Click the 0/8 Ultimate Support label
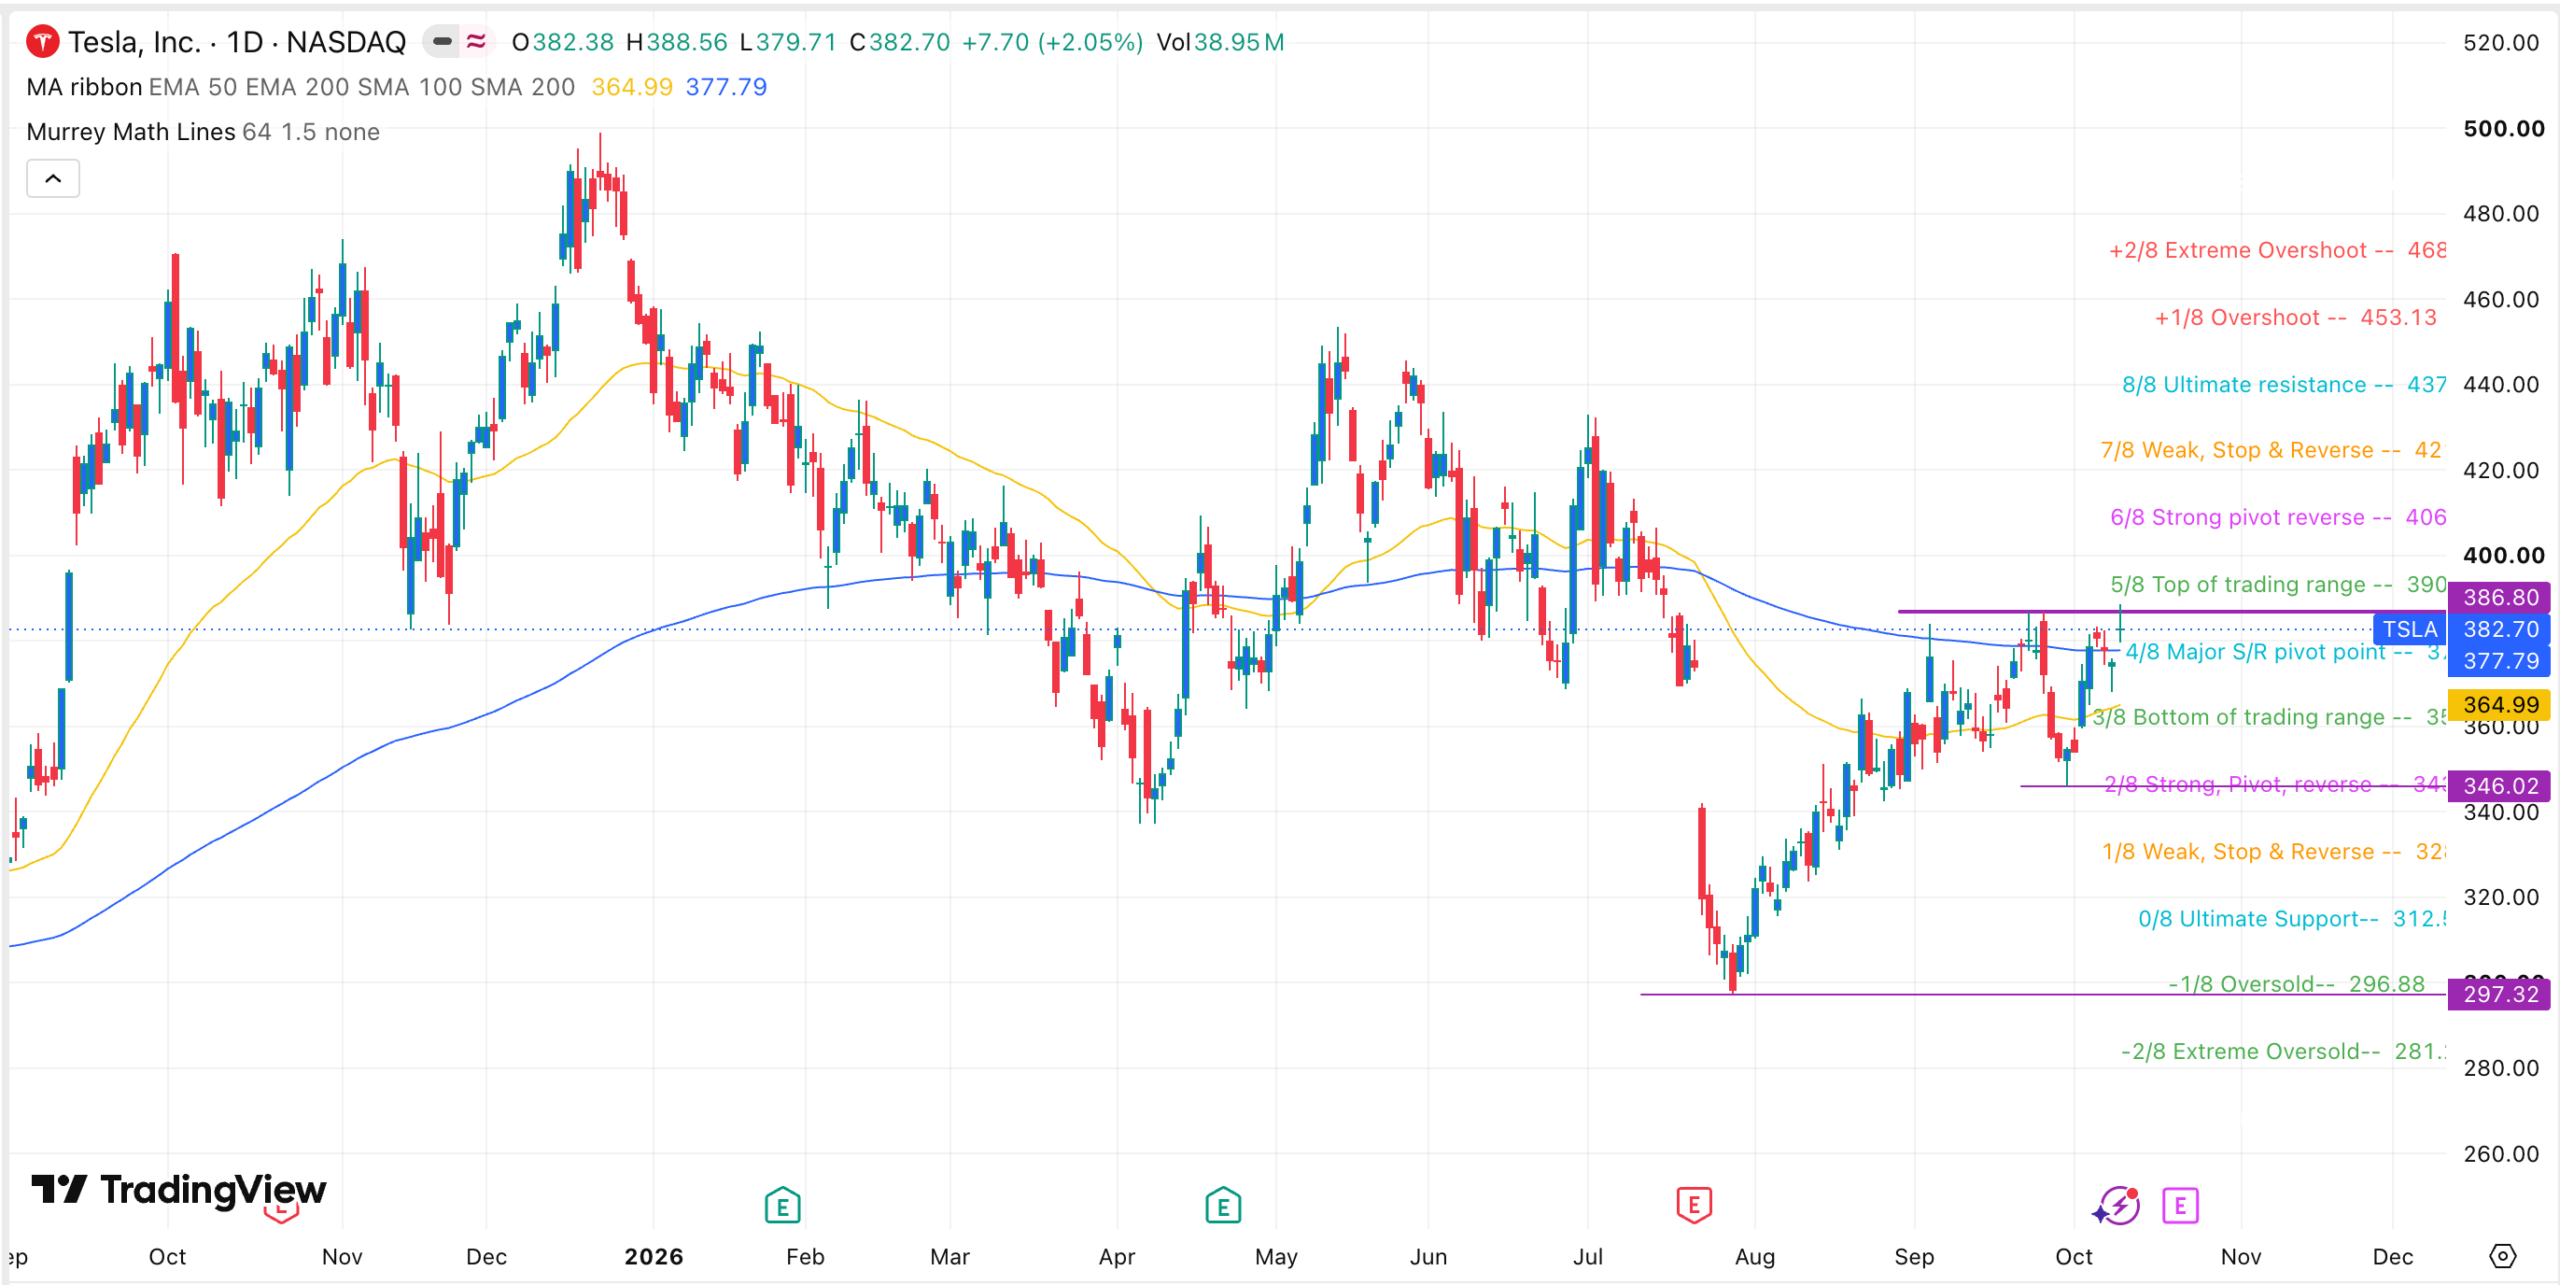This screenshot has height=1285, width=2560. [x=2291, y=919]
